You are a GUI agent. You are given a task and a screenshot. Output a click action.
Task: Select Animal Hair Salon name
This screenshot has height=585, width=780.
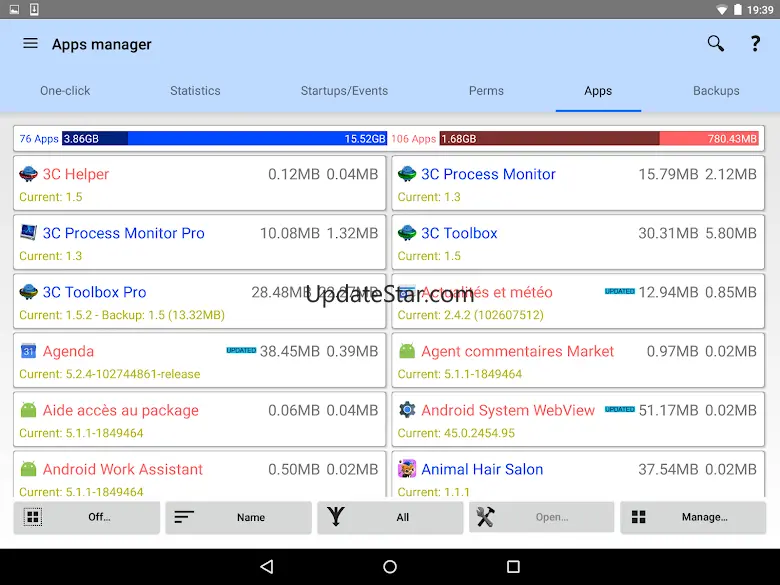coord(482,469)
